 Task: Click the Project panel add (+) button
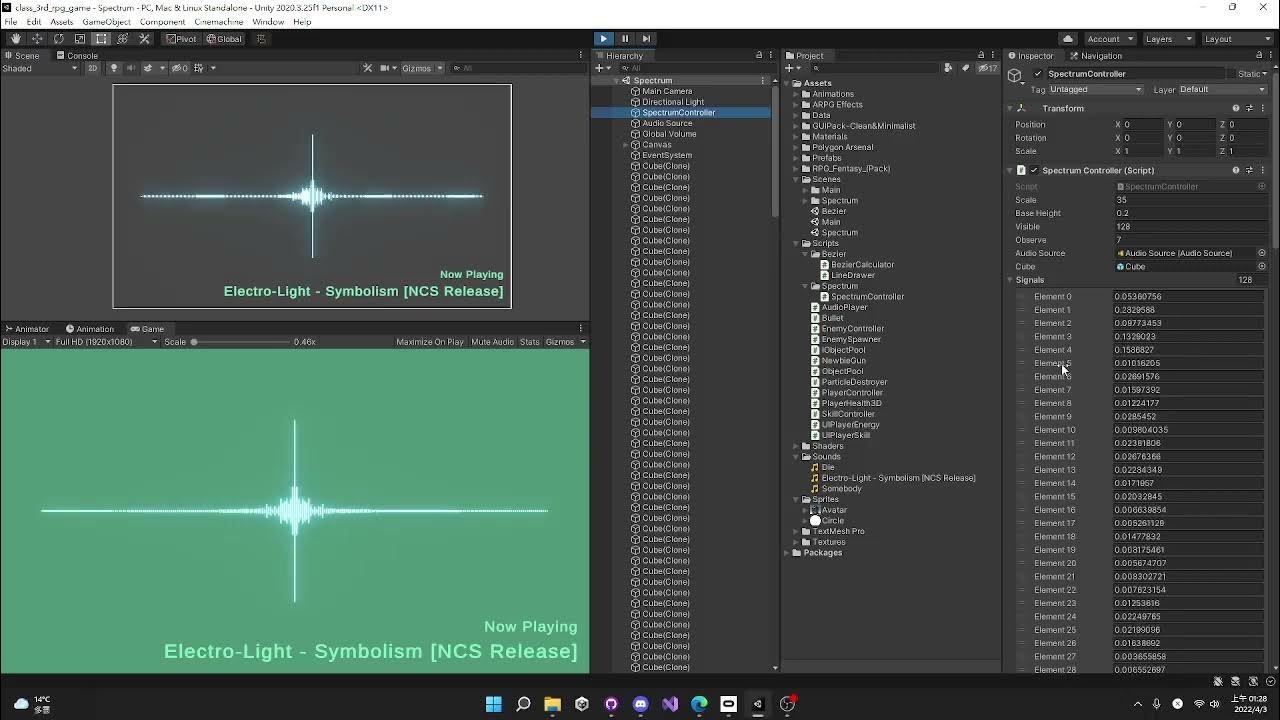(x=789, y=68)
